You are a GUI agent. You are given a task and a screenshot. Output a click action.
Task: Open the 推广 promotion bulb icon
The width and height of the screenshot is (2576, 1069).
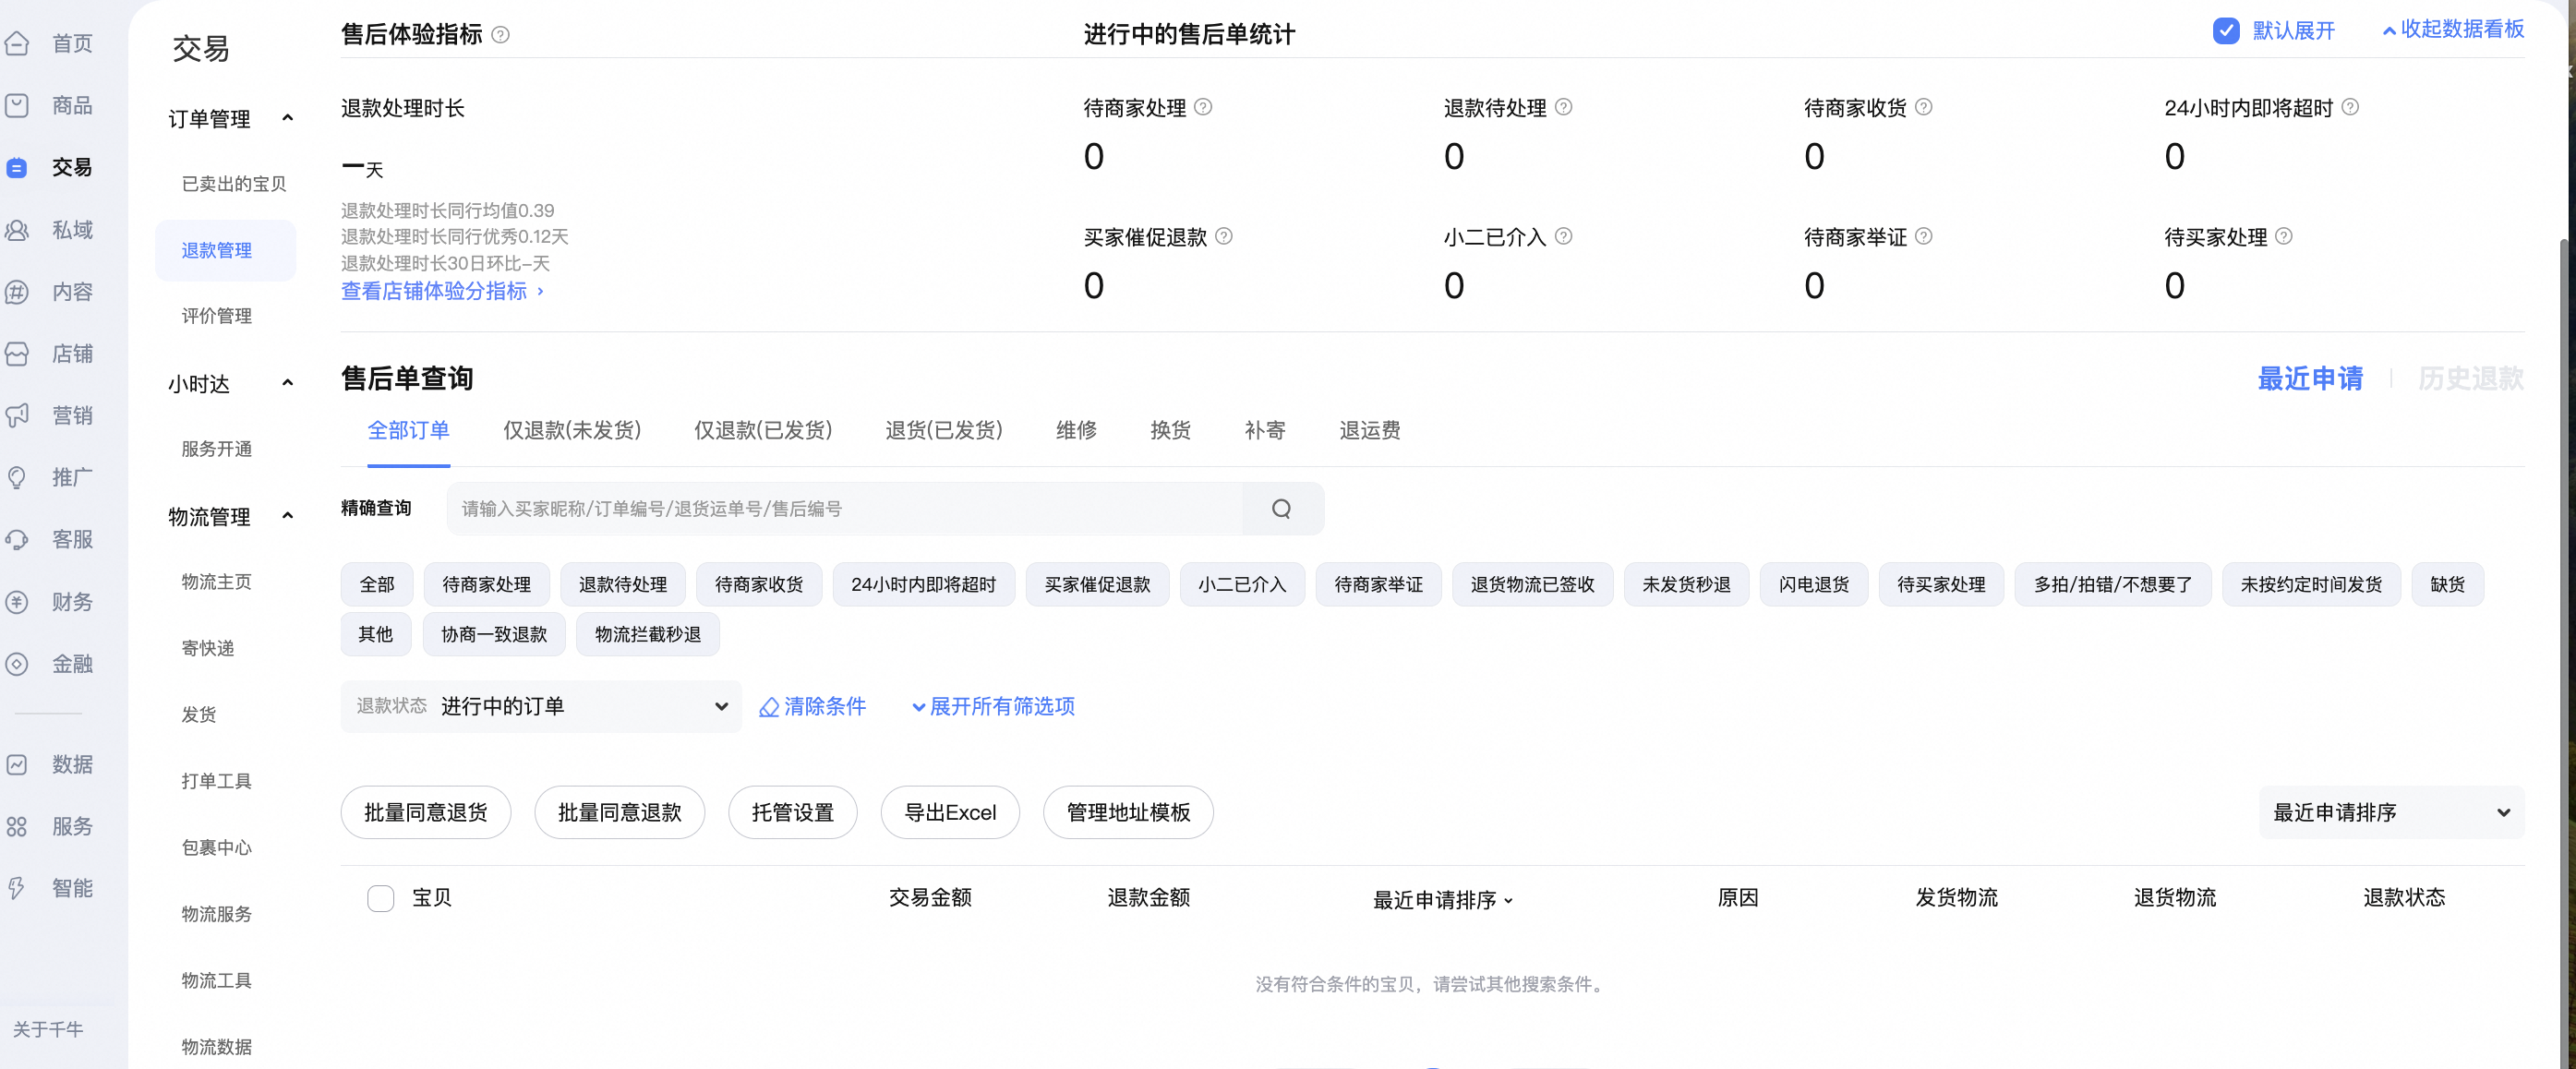17,478
